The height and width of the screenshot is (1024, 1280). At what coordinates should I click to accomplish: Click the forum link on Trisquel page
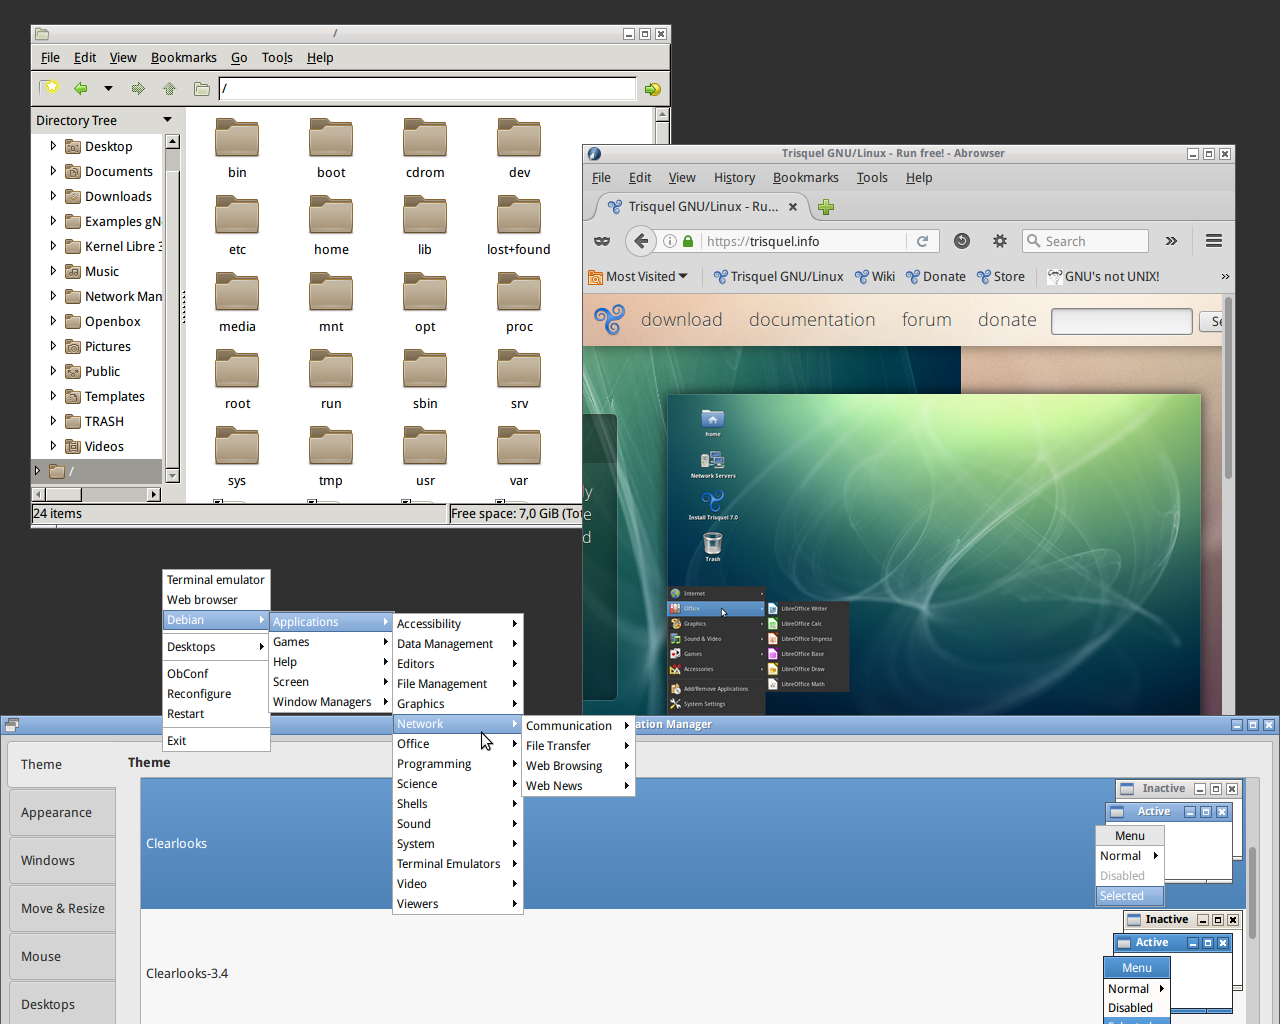[x=927, y=320]
